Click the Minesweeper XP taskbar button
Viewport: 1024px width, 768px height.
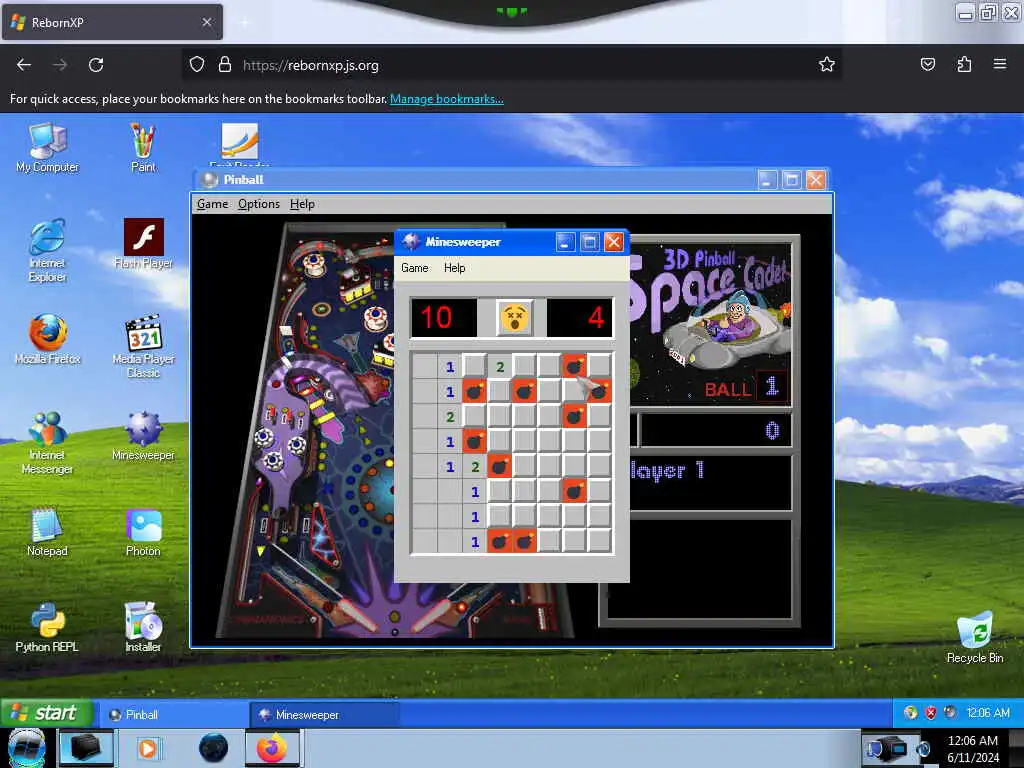click(x=324, y=714)
